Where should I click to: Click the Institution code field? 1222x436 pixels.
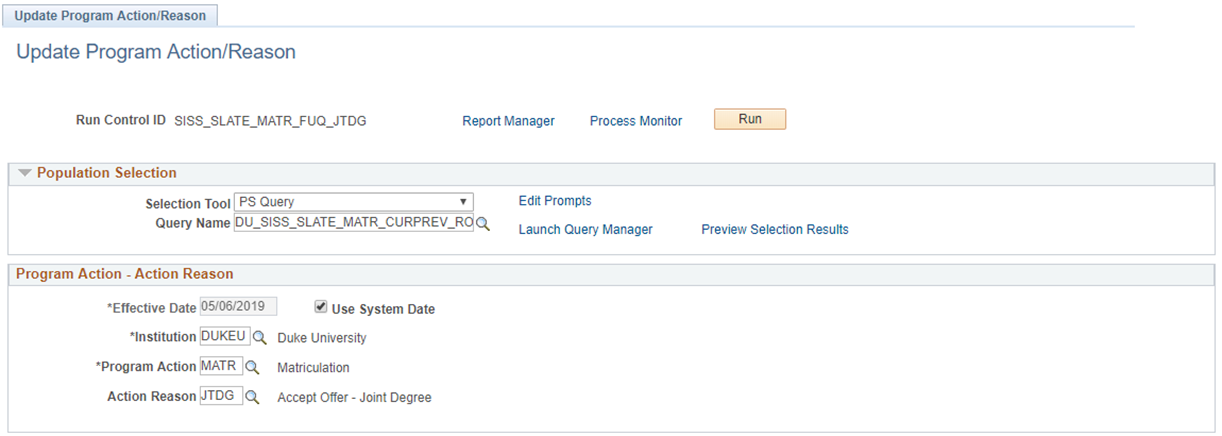[225, 337]
